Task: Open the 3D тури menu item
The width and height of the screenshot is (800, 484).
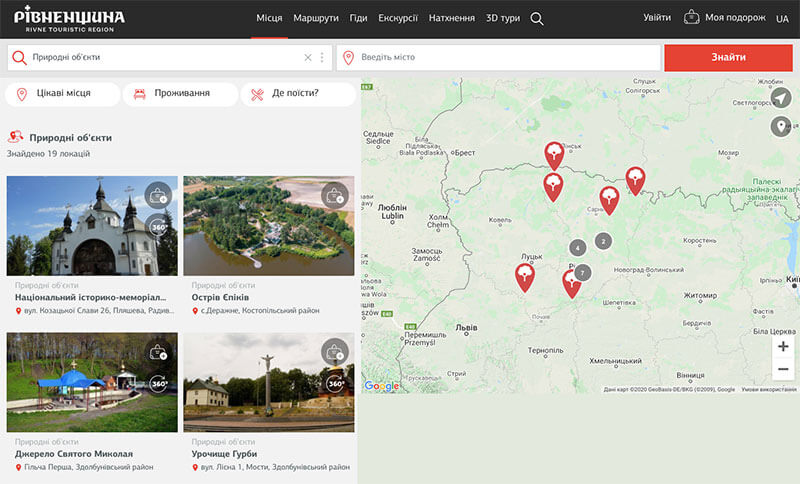Action: [505, 18]
